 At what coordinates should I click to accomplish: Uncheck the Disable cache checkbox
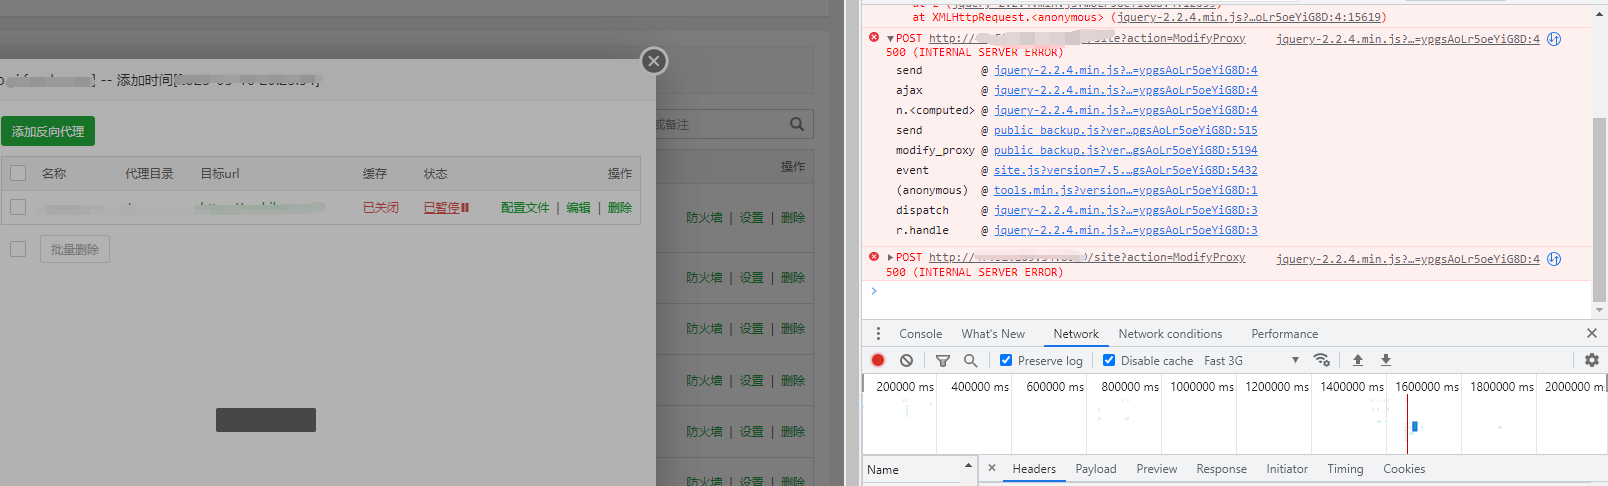pyautogui.click(x=1109, y=360)
